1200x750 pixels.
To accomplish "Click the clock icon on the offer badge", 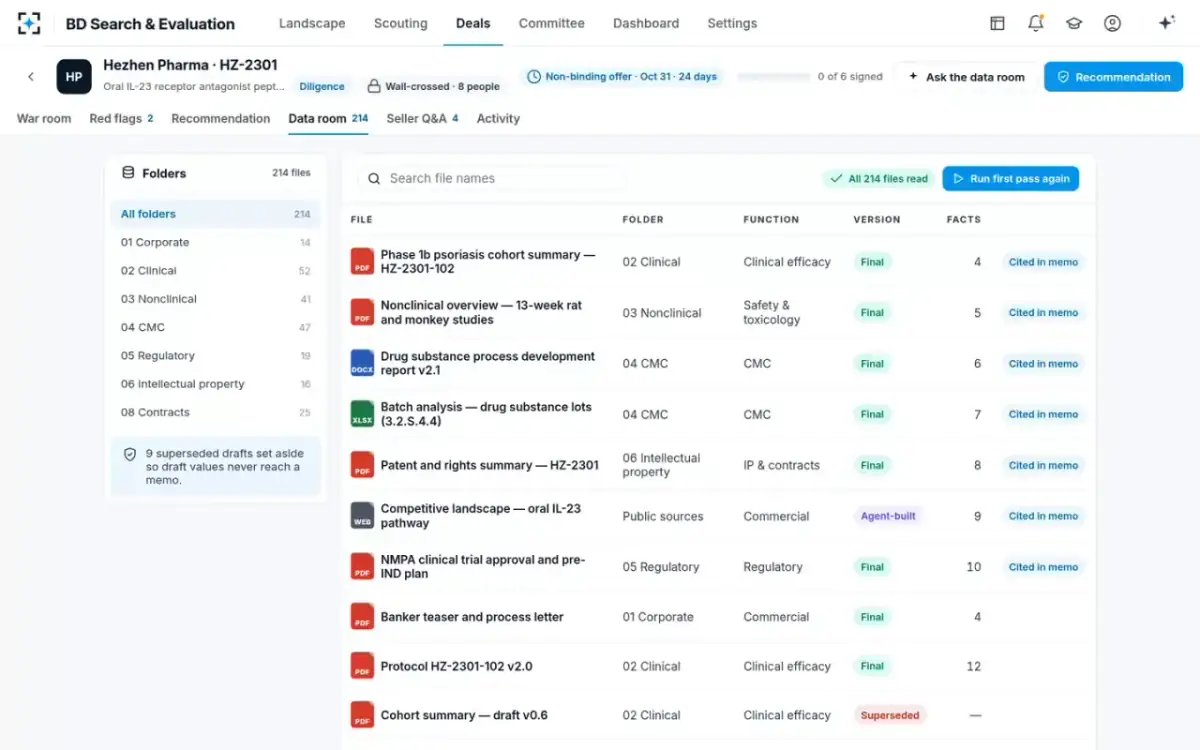I will (x=534, y=77).
